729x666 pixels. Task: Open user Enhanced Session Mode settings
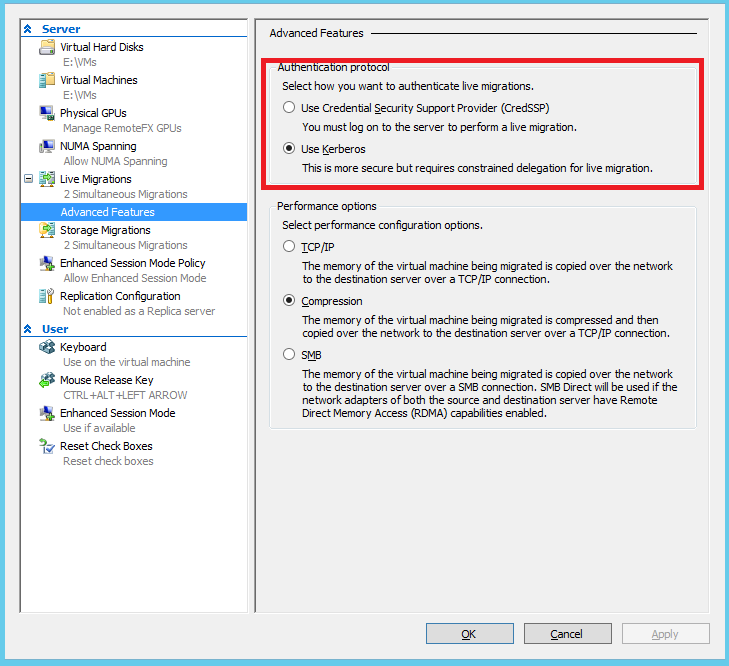point(117,413)
